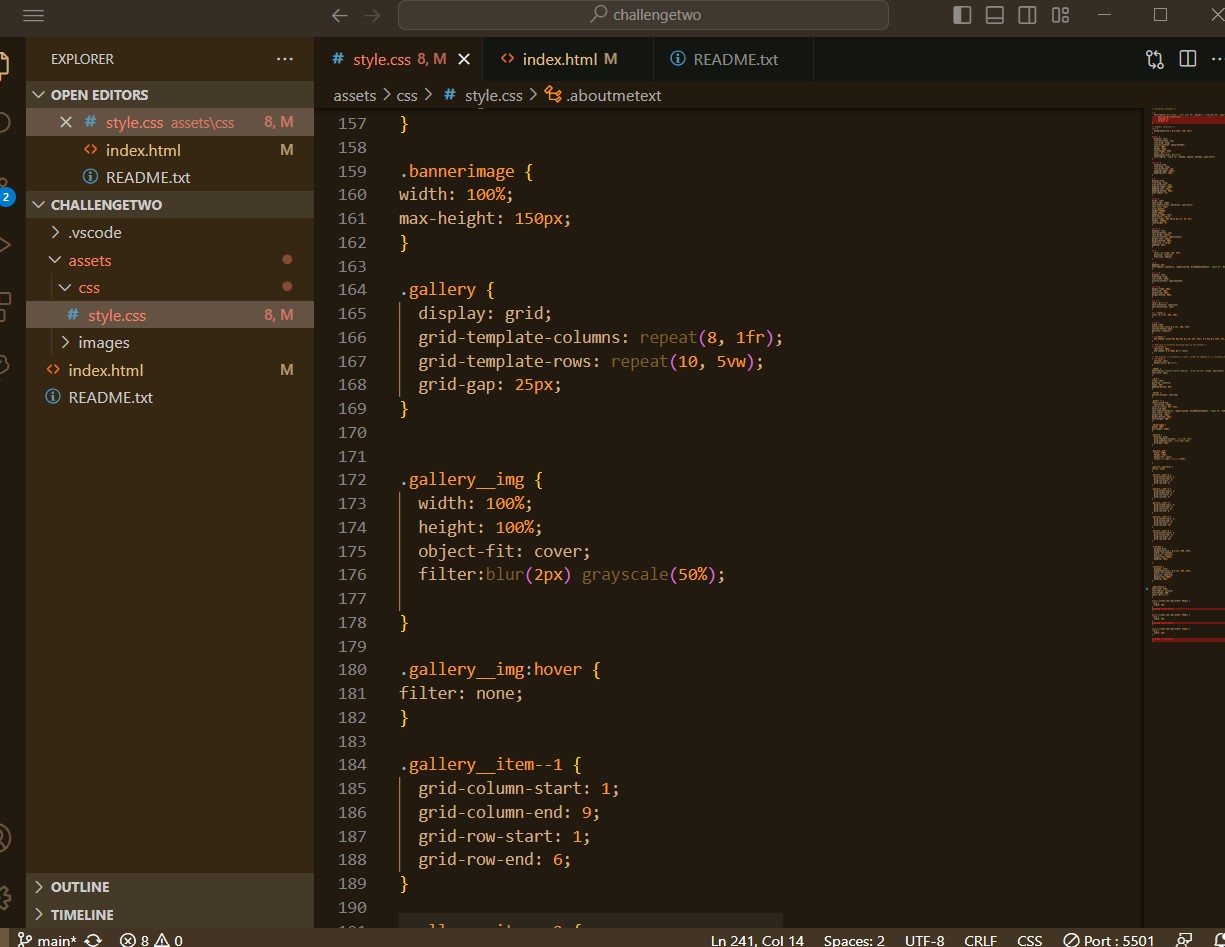Split the editor right
The width and height of the screenshot is (1225, 947).
(1188, 59)
